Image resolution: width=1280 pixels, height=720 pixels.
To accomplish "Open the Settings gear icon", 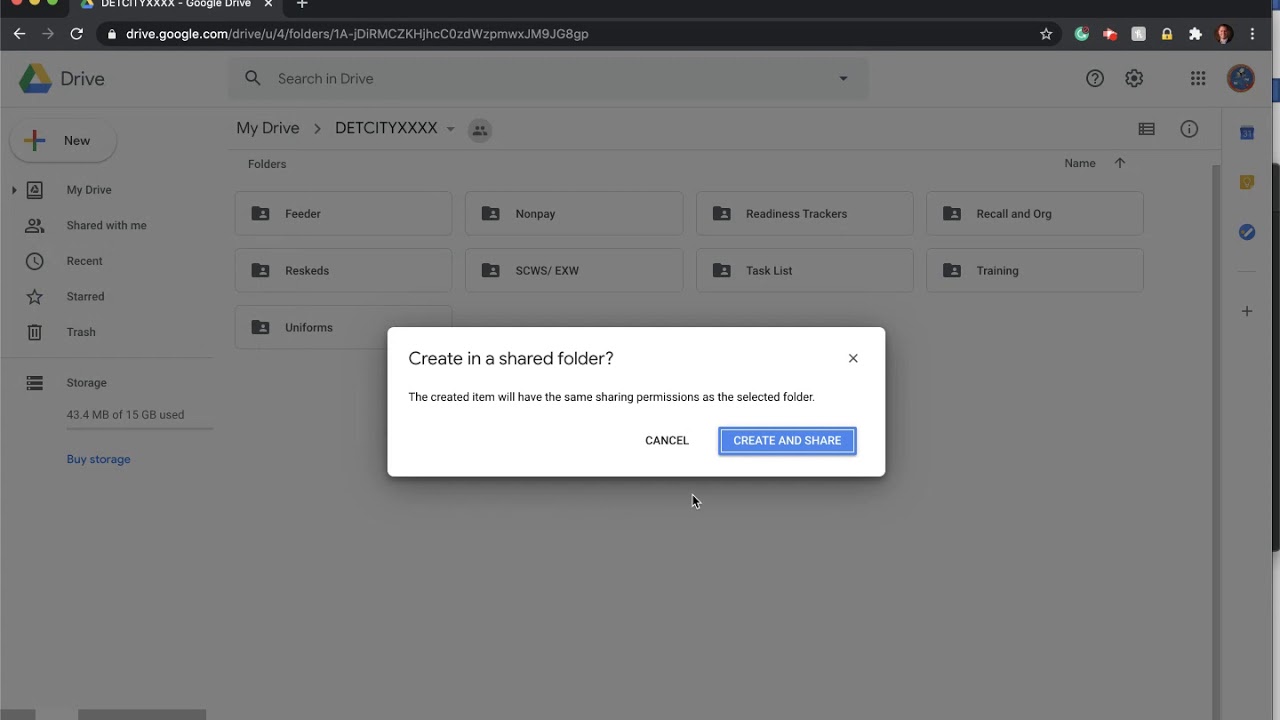I will tap(1134, 78).
